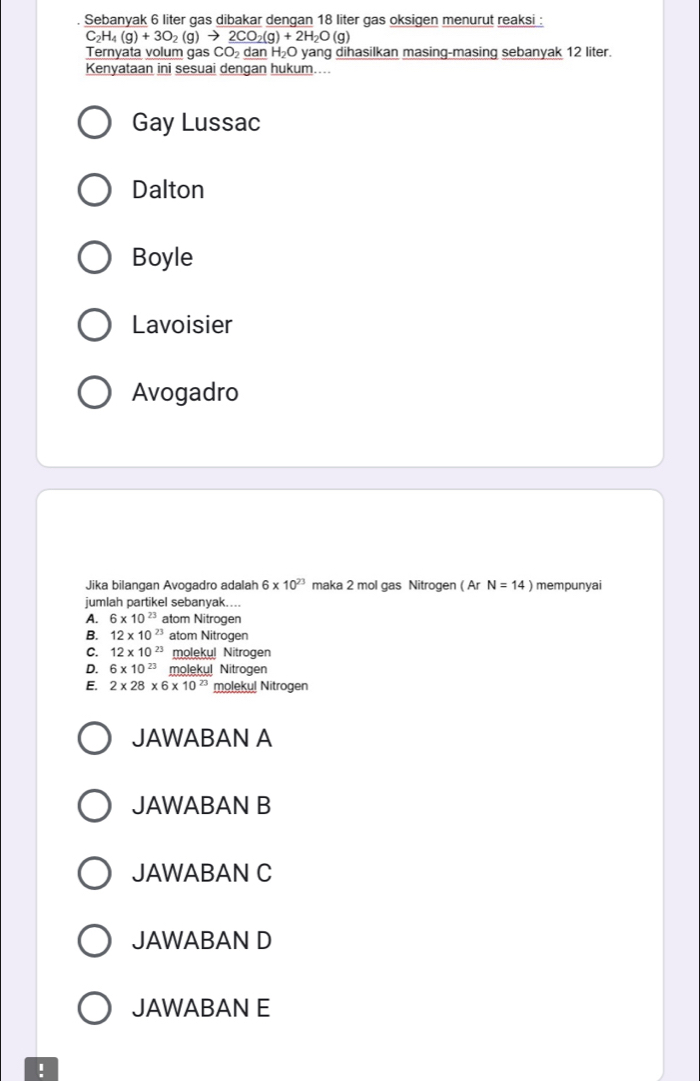Pick the Avogadro radio button
Screen dimensions: 700x1081
(94, 392)
